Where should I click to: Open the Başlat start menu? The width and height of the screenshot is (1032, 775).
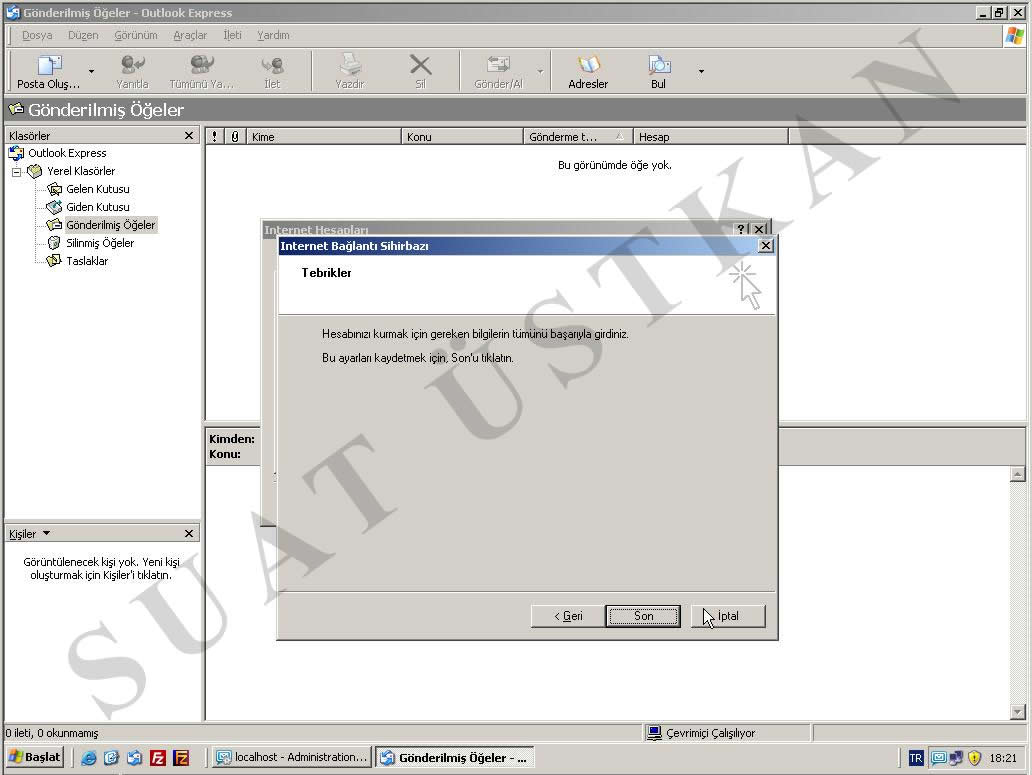click(x=35, y=757)
